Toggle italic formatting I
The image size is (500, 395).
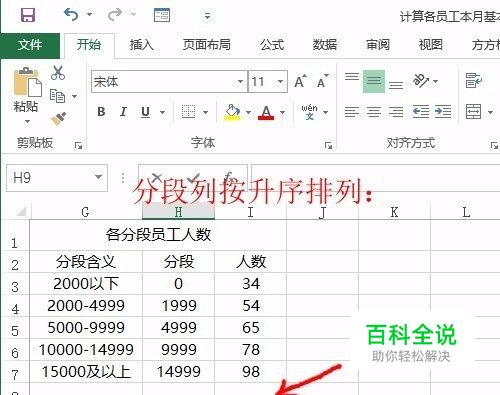pos(123,112)
